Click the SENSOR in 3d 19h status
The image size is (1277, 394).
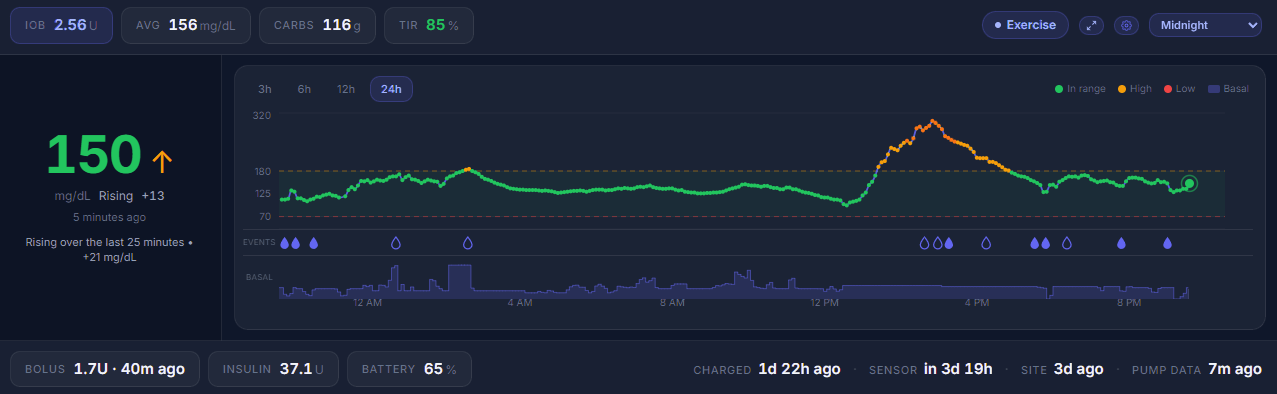[930, 369]
